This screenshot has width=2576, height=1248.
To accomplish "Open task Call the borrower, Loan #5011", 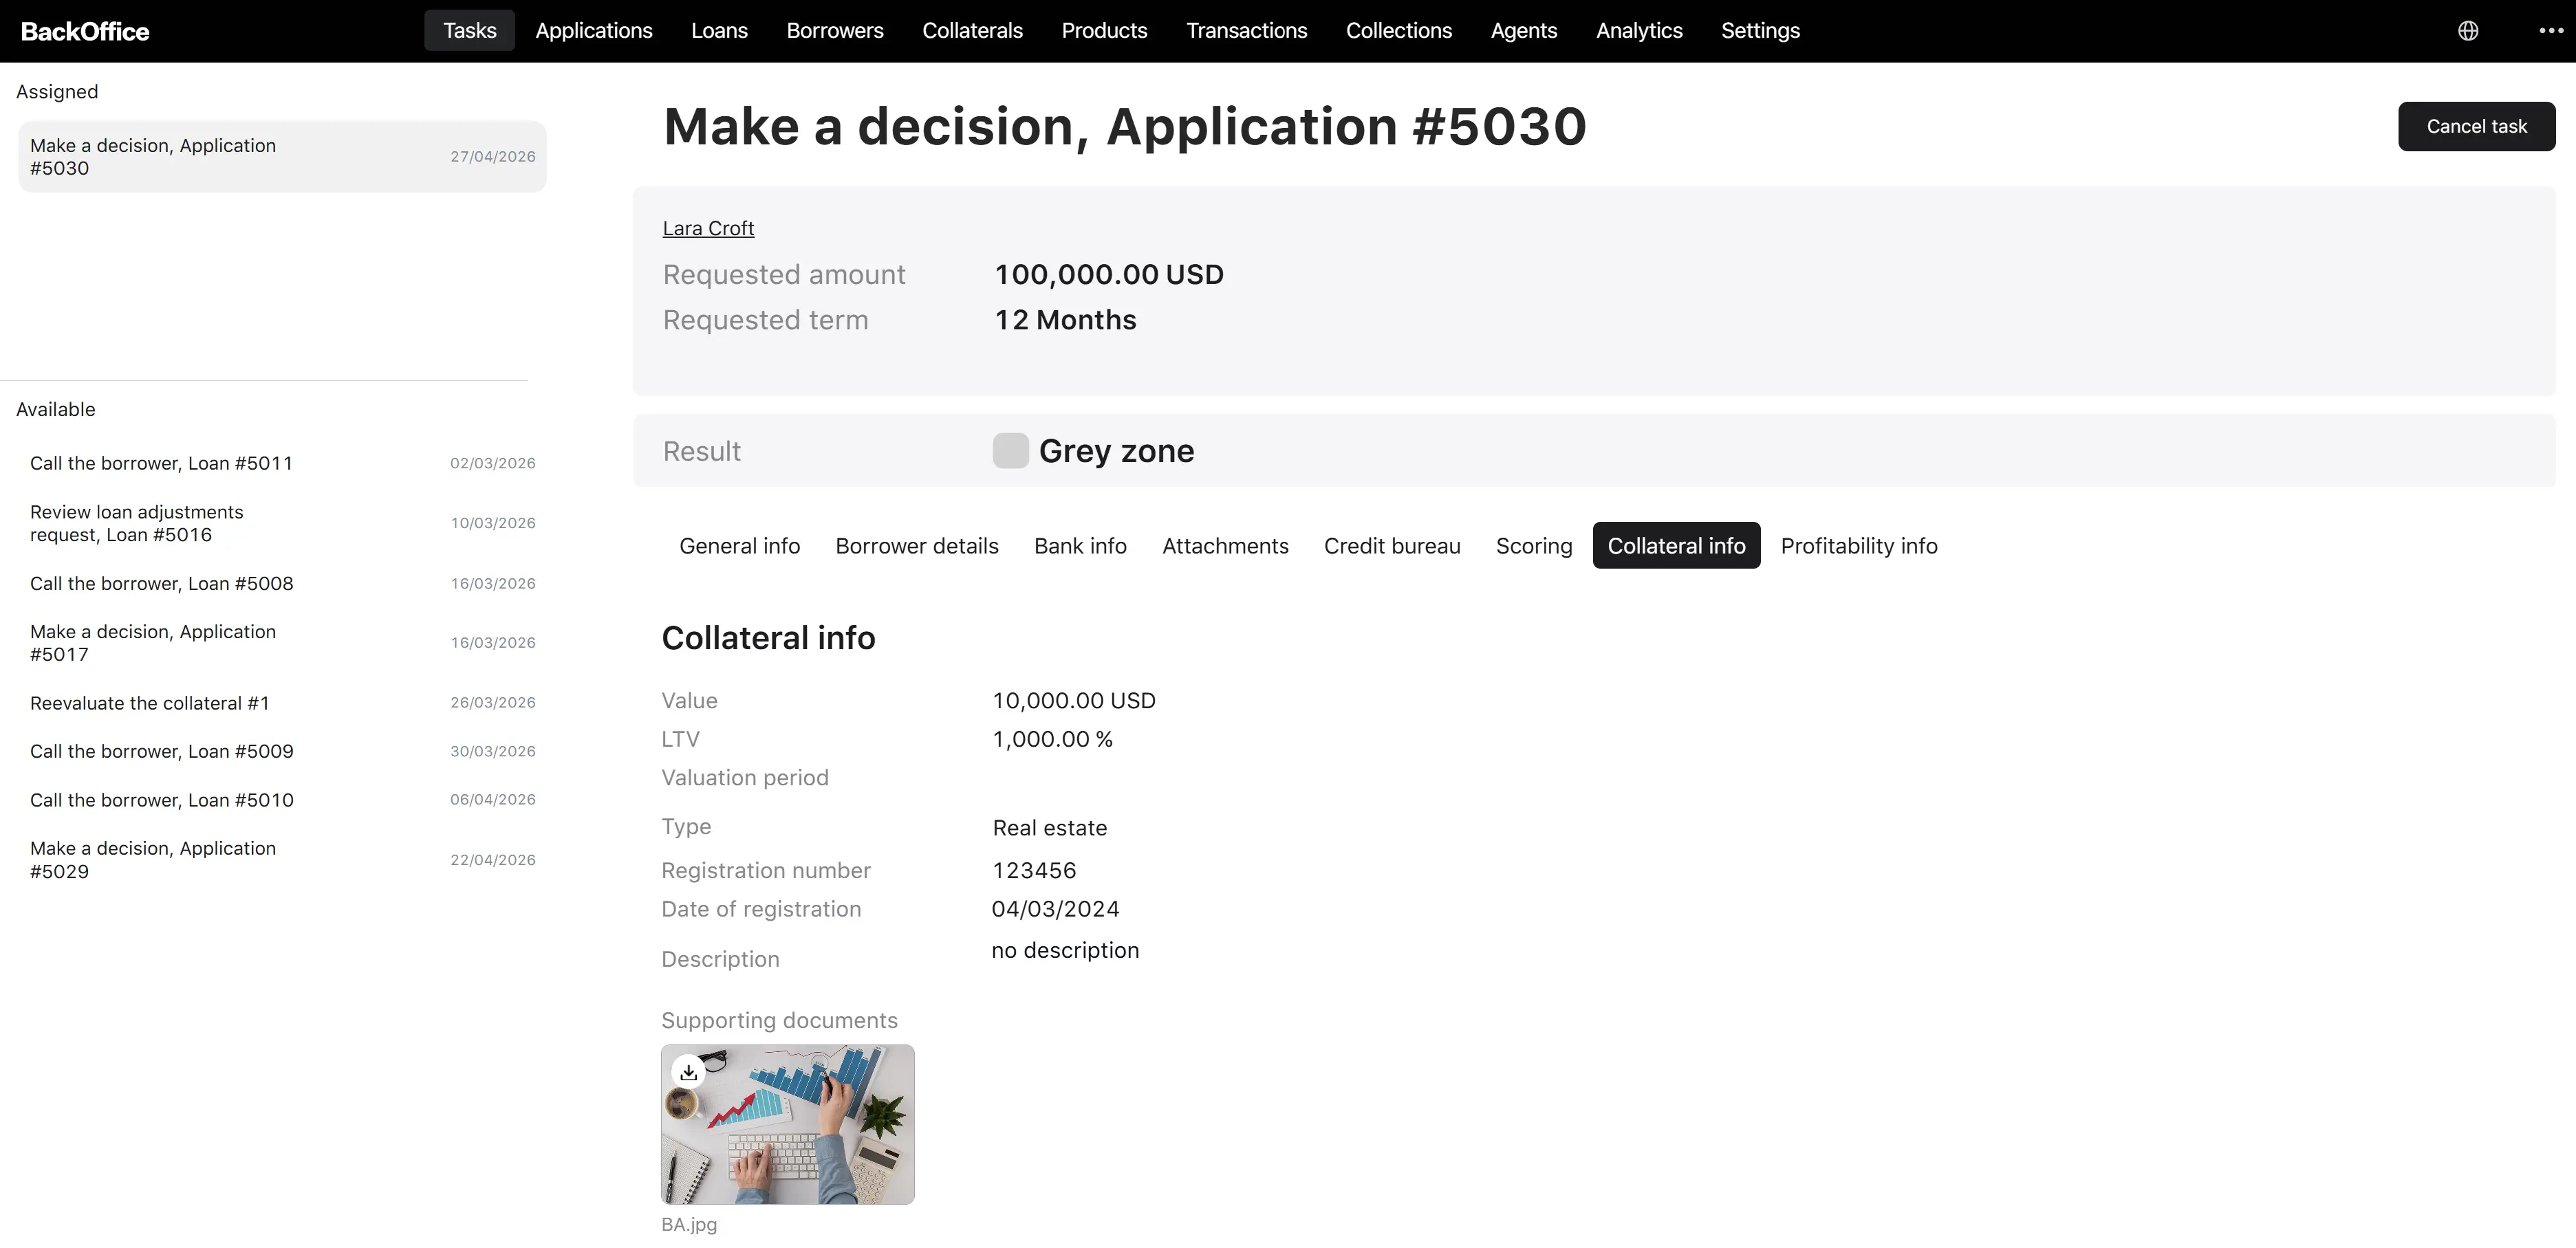I will 282,463.
